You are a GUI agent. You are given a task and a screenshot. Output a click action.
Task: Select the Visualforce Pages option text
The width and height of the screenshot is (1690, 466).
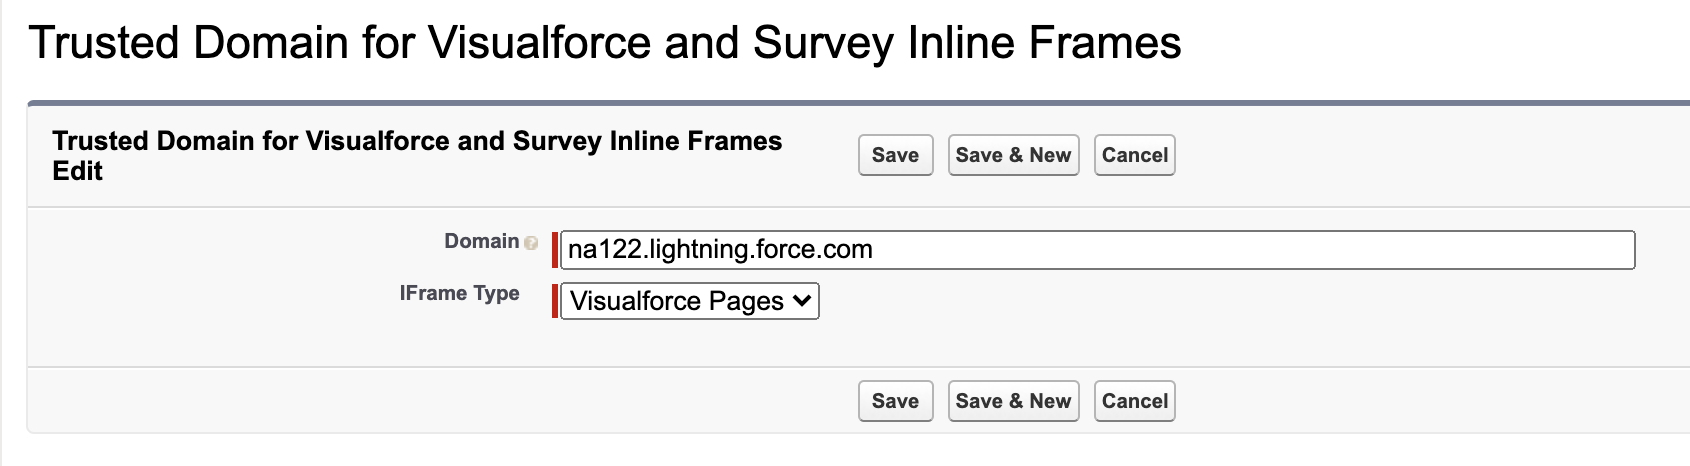pos(676,301)
